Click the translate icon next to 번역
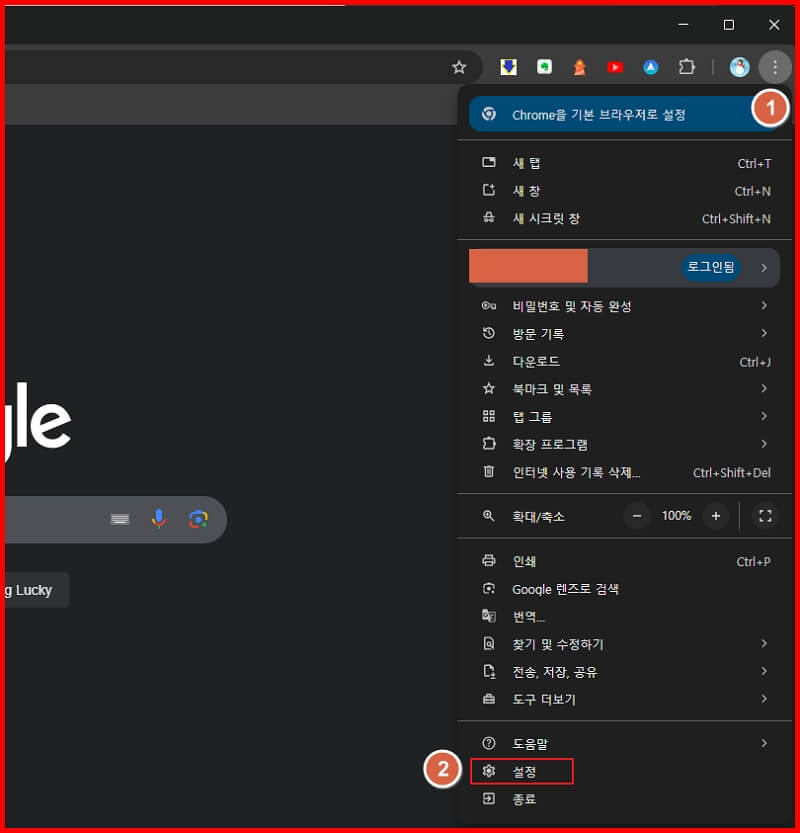The image size is (800, 833). point(489,616)
